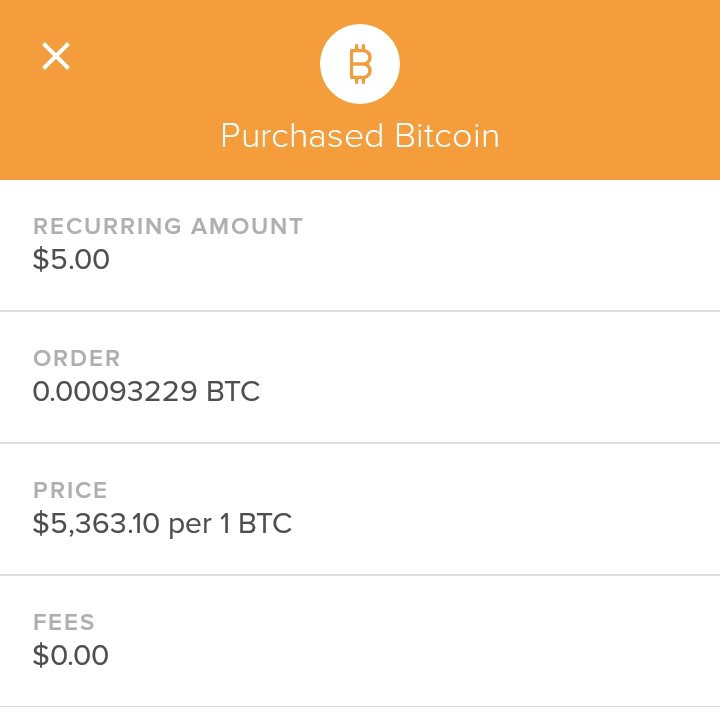
Task: Select the 0.00093229 order amount
Action: [x=115, y=391]
